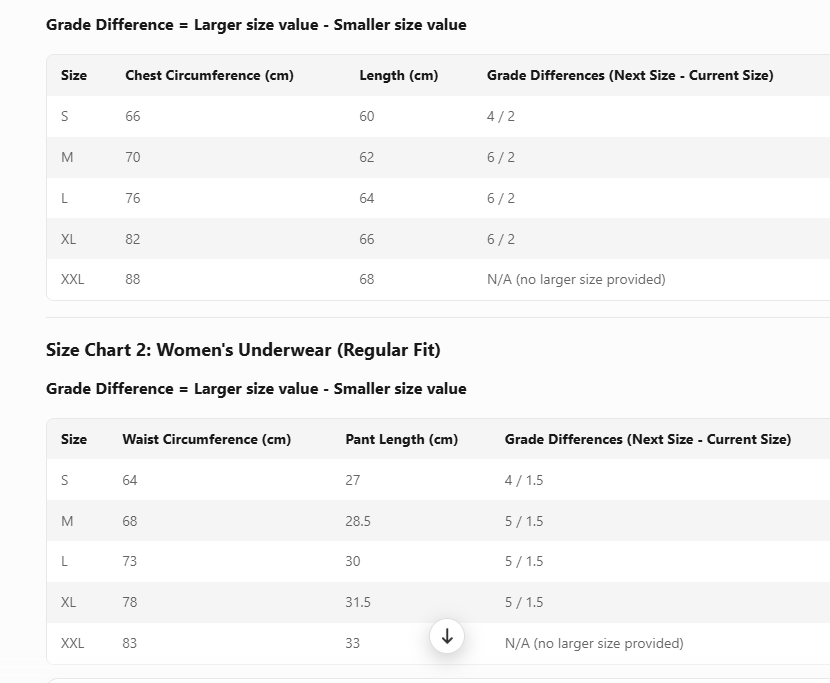Click the waist value 73 for size L
Viewport: 830px width, 683px height.
coord(130,561)
